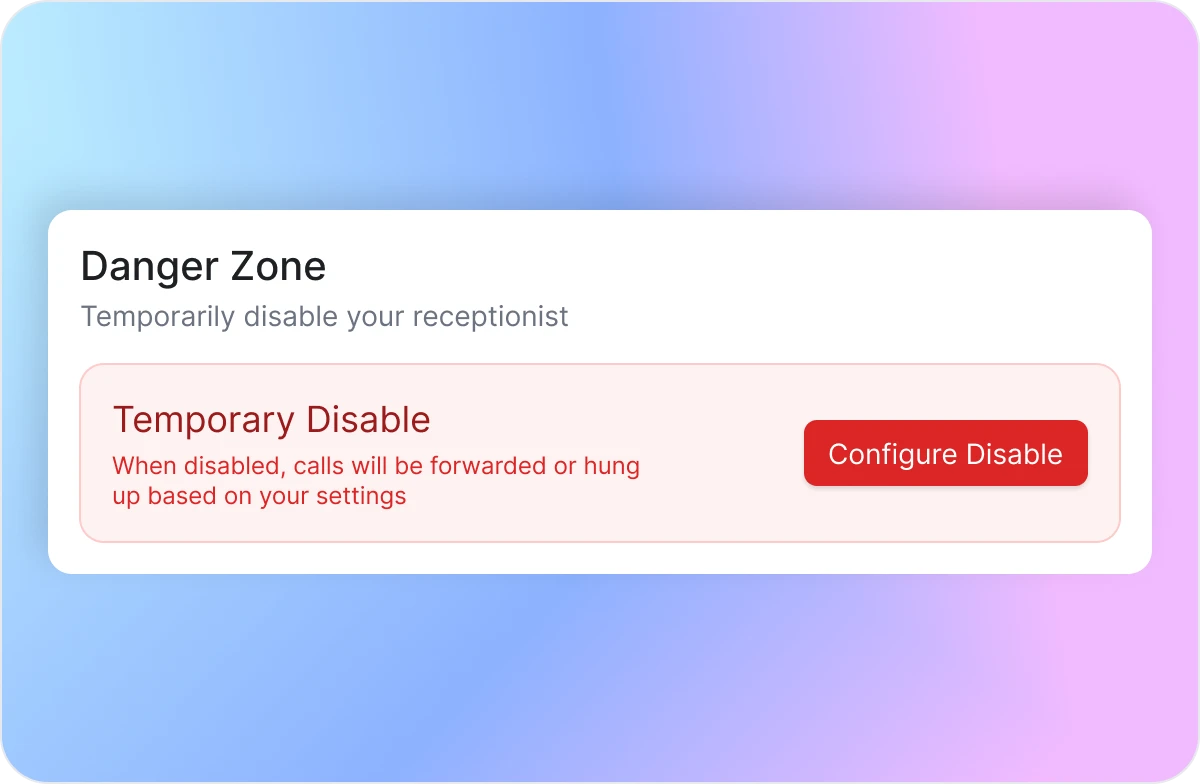This screenshot has width=1200, height=784.
Task: Click the left edge of the pink panel
Action: [80, 450]
